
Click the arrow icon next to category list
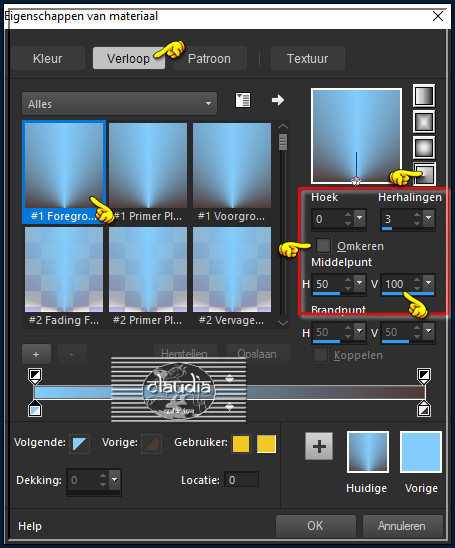click(278, 100)
